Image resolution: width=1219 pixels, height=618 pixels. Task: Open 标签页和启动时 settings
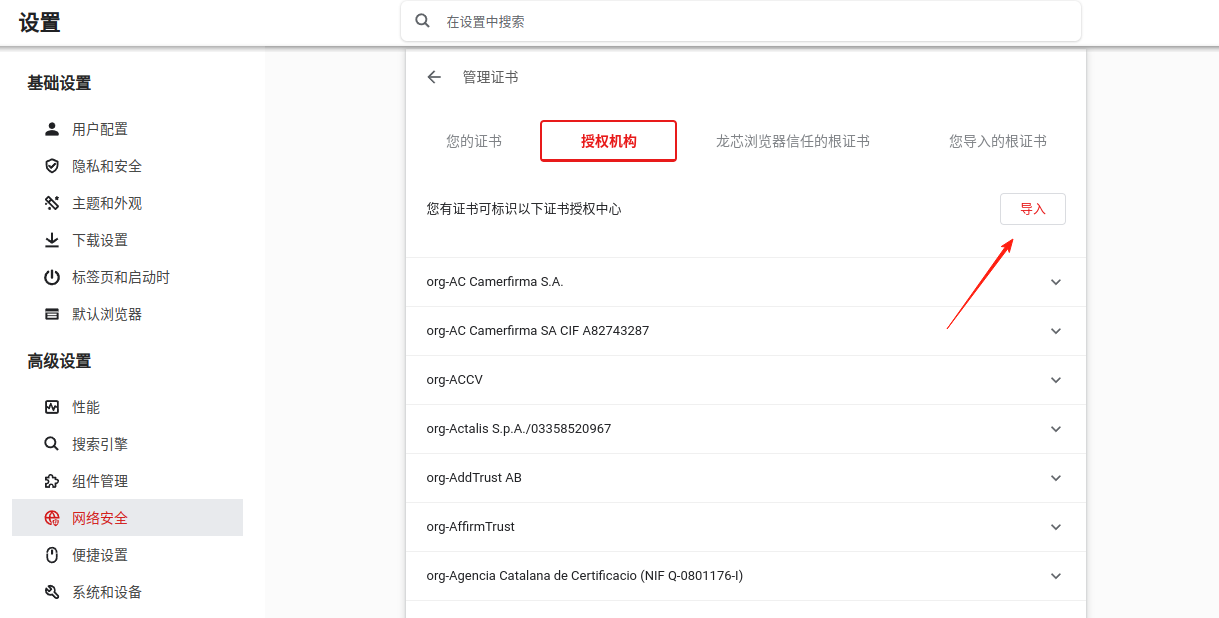(x=127, y=277)
